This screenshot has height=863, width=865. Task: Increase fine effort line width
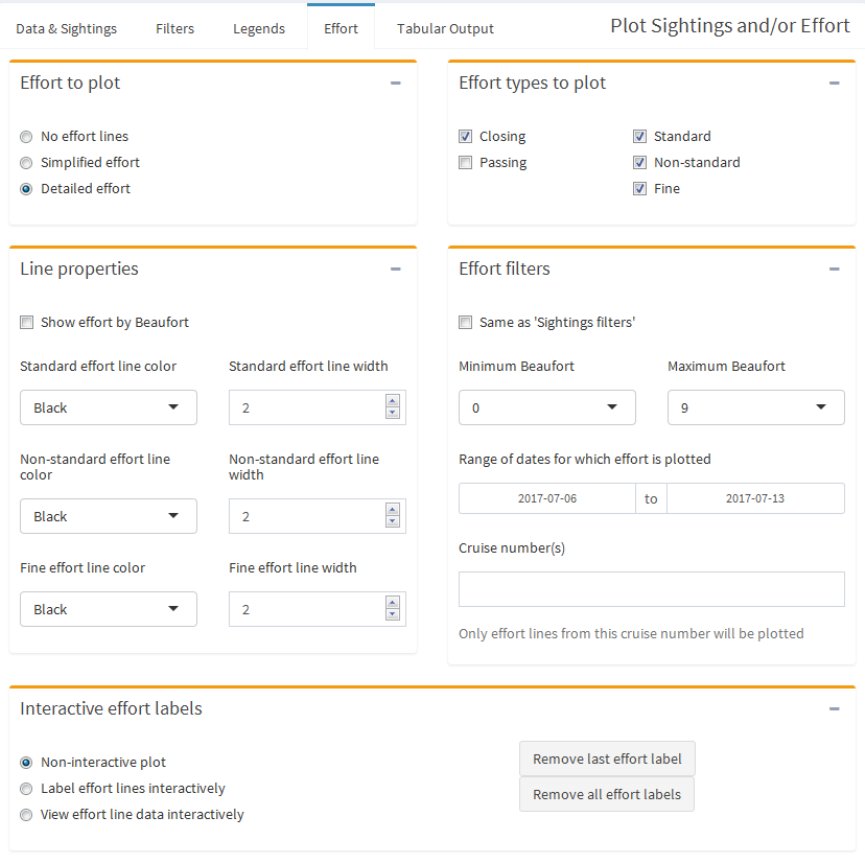tap(392, 603)
